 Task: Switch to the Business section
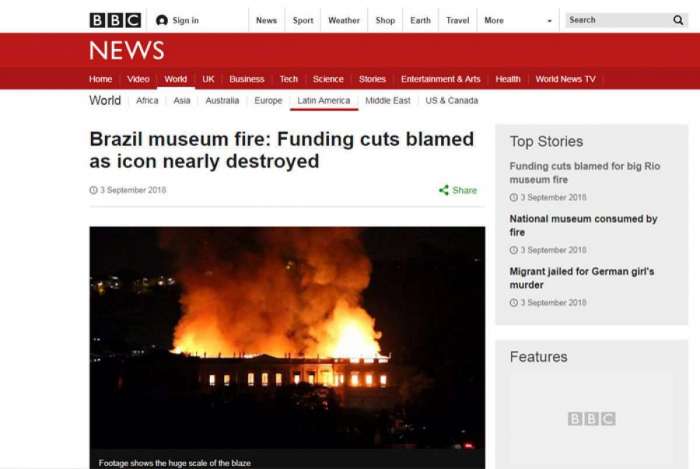point(246,79)
